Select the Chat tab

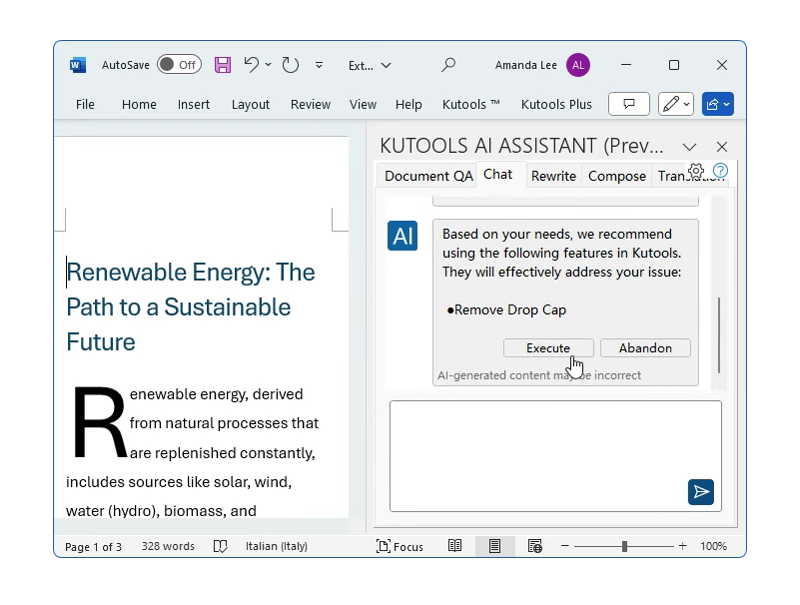[498, 174]
